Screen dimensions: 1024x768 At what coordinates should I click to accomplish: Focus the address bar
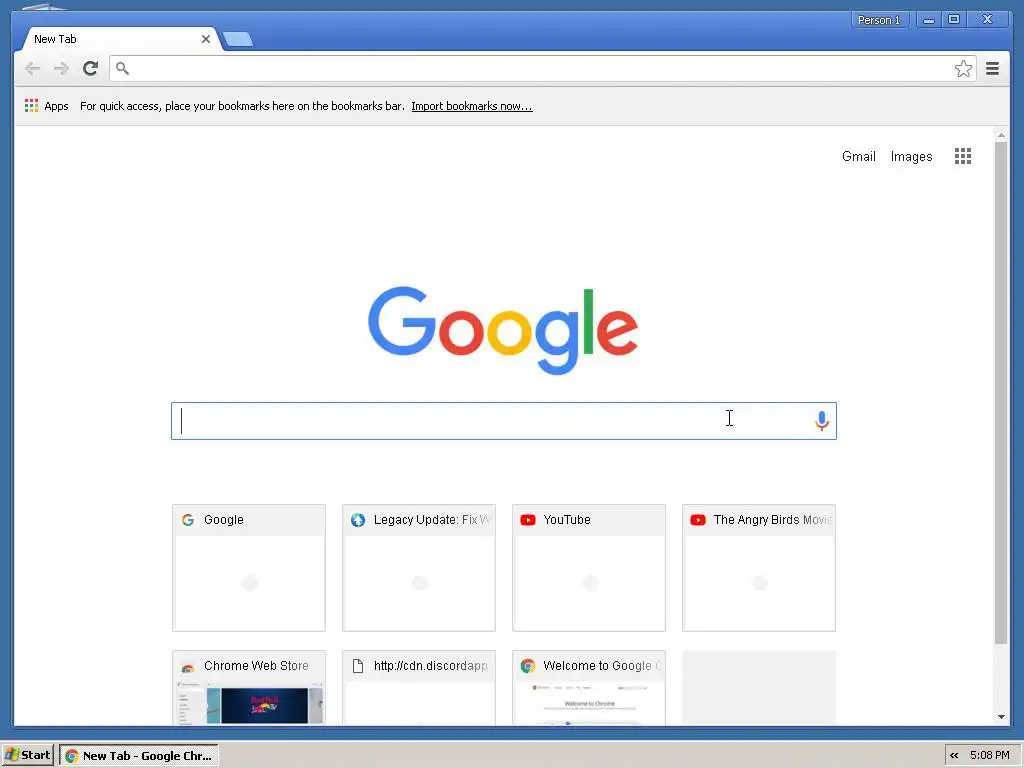[542, 69]
